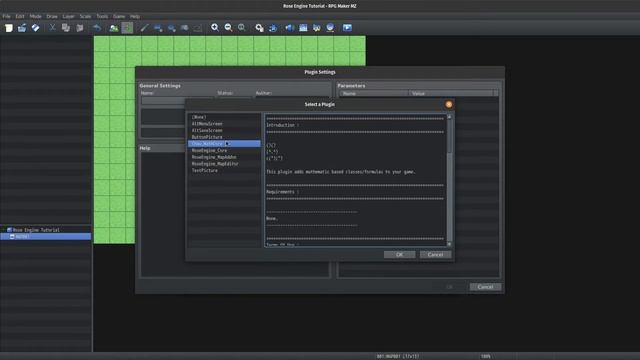Click OK in Select a Plugin dialog
The width and height of the screenshot is (640, 360).
click(x=400, y=254)
